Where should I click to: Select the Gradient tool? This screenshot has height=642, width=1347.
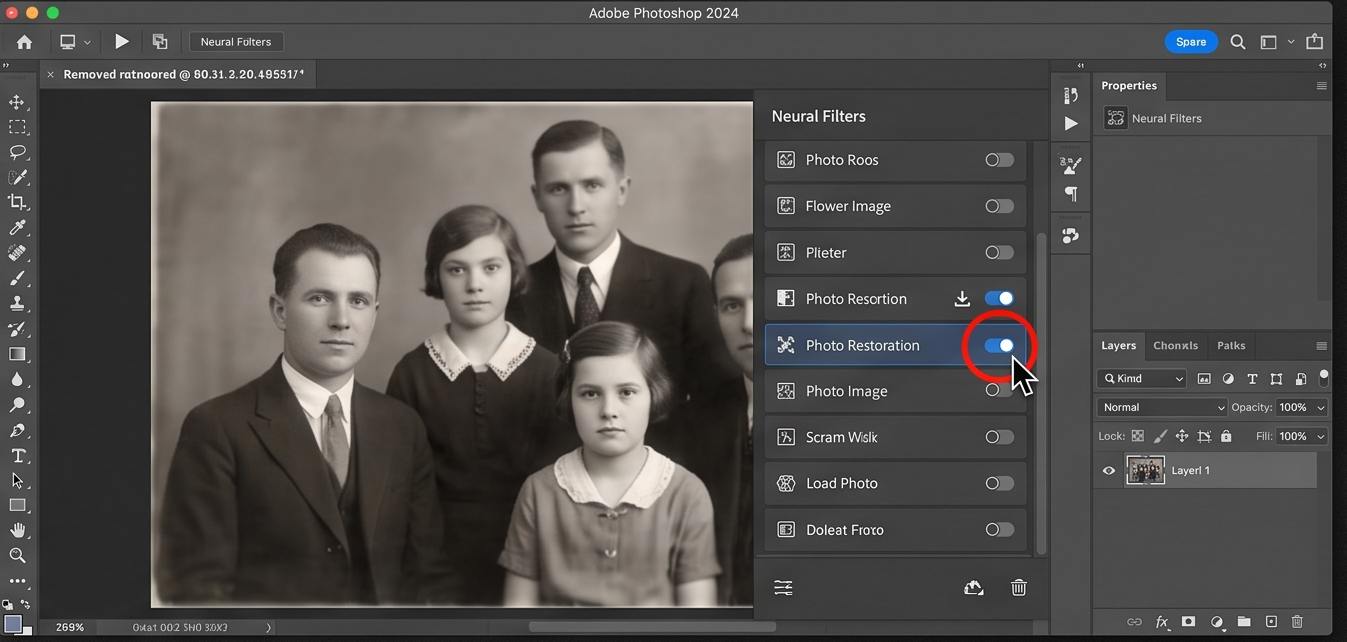tap(17, 354)
